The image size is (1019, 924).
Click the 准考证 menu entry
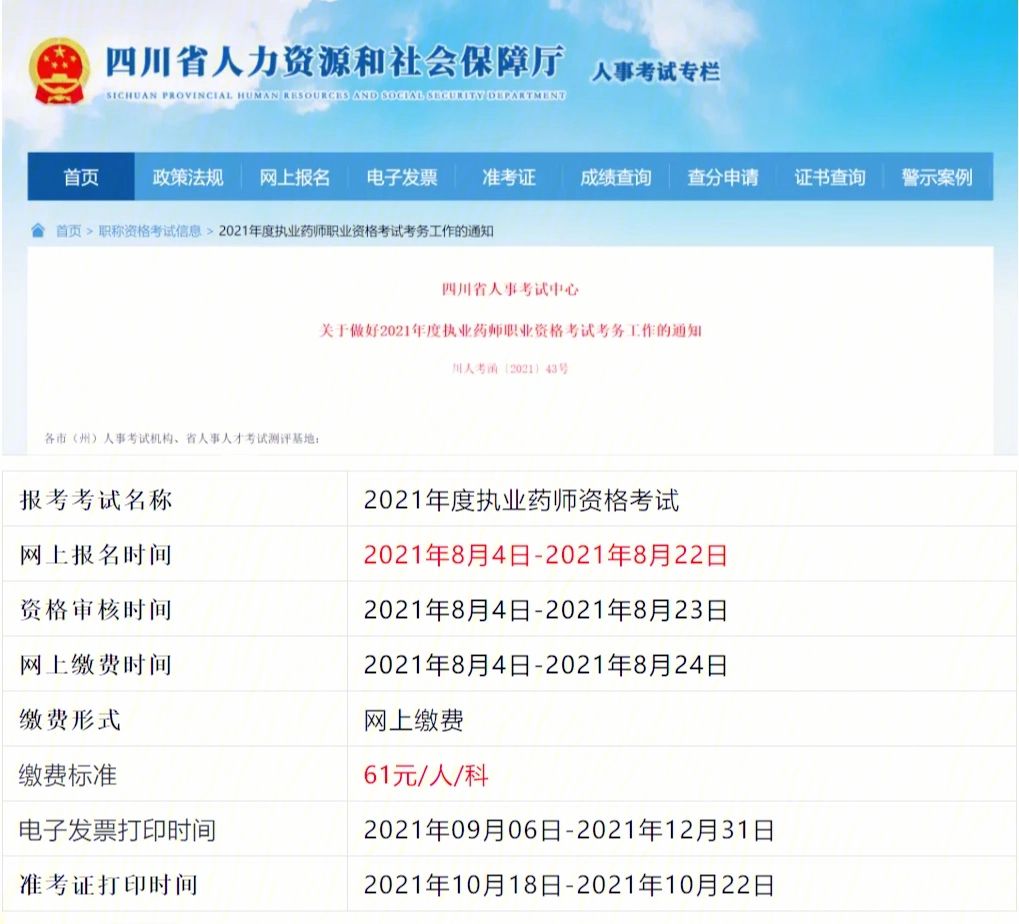click(x=509, y=177)
